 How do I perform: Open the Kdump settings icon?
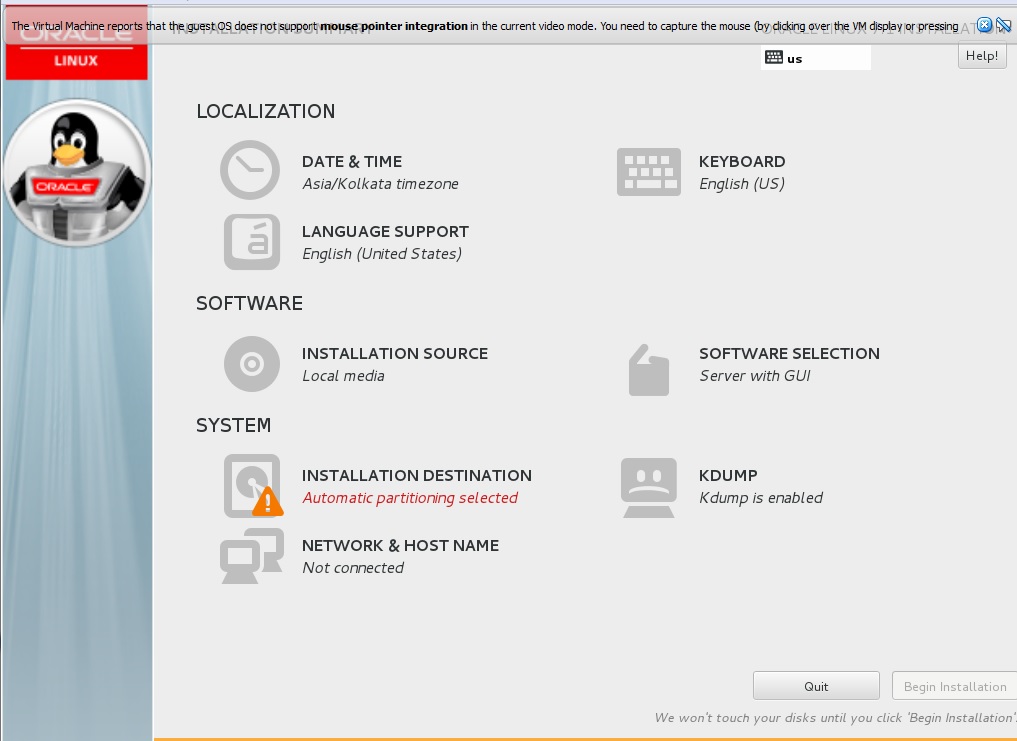coord(648,487)
